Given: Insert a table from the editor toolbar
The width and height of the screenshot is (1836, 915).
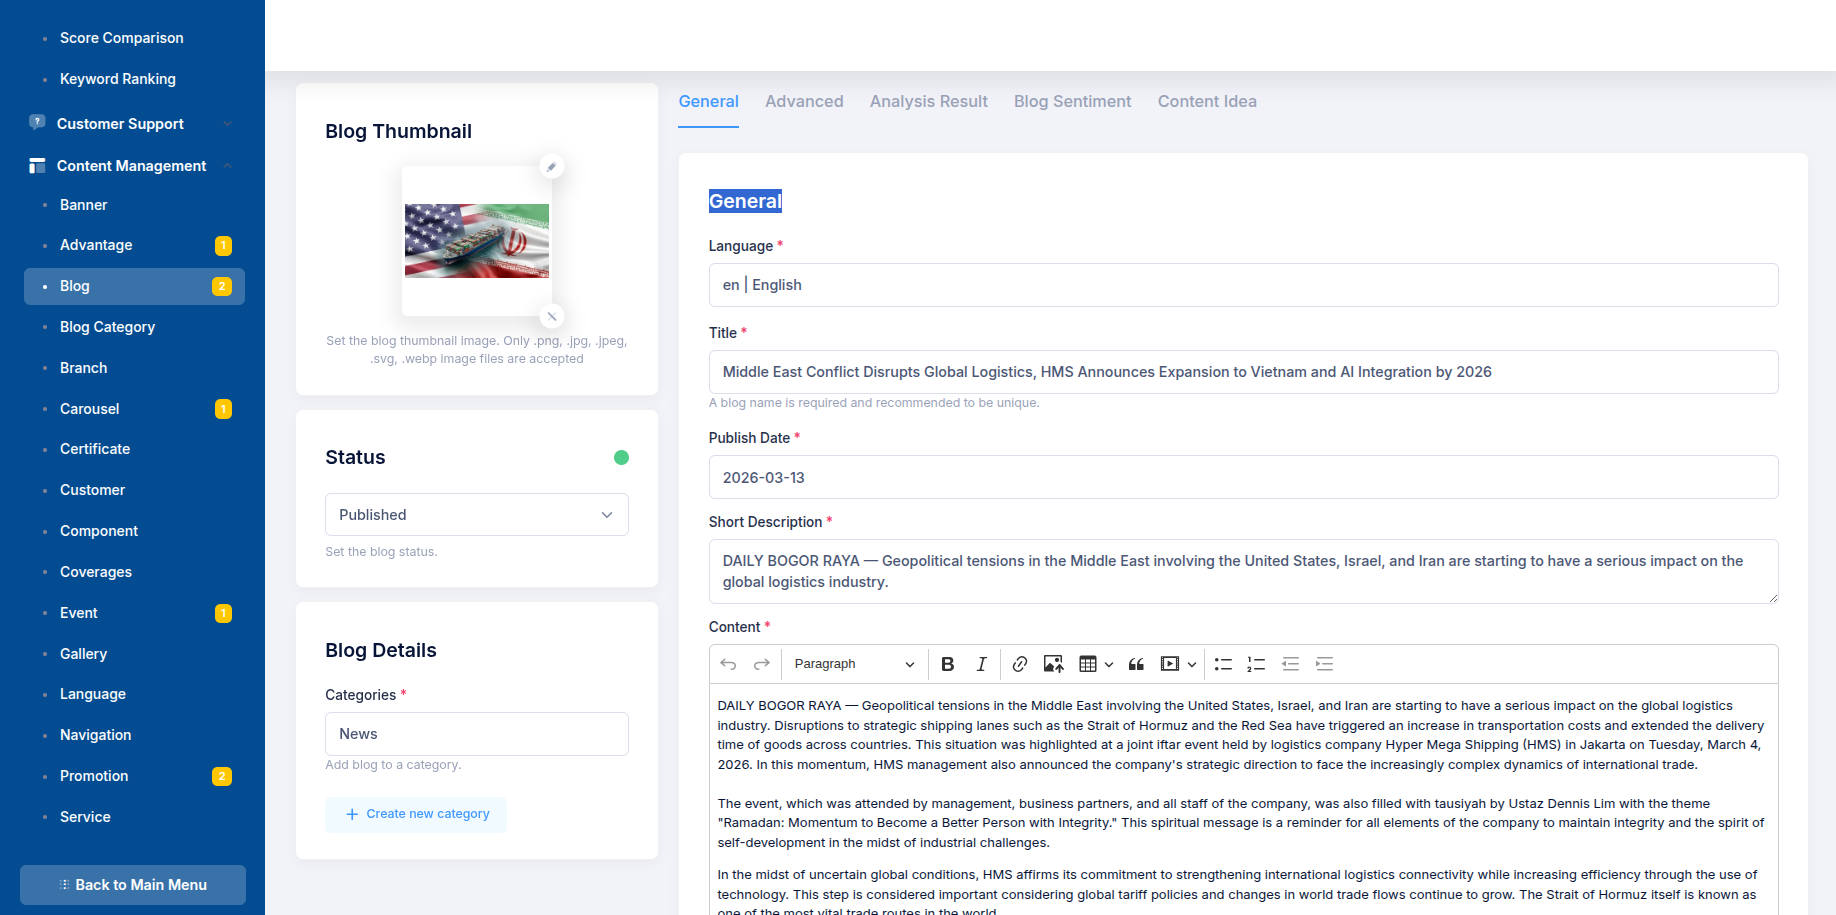Looking at the screenshot, I should (1088, 664).
